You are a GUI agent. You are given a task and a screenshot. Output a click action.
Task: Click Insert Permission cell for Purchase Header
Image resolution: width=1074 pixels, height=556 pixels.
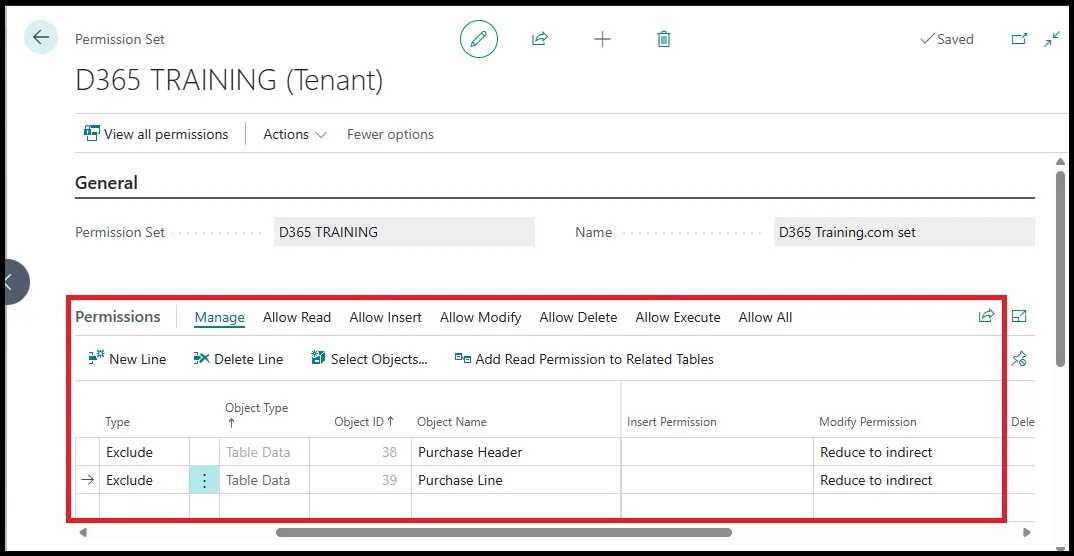[x=717, y=452]
